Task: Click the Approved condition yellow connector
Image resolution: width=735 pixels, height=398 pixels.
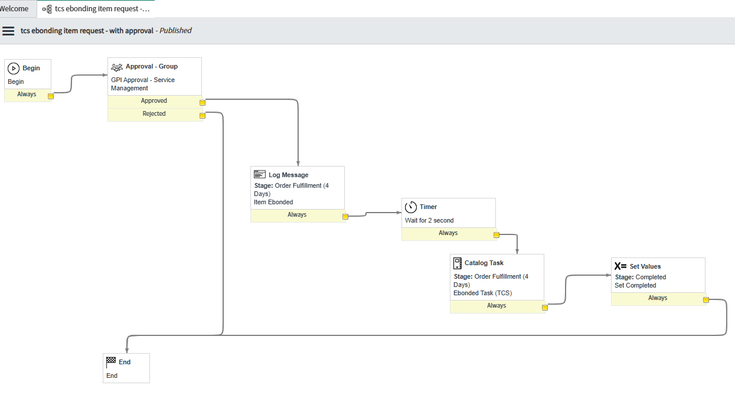Action: [x=202, y=103]
